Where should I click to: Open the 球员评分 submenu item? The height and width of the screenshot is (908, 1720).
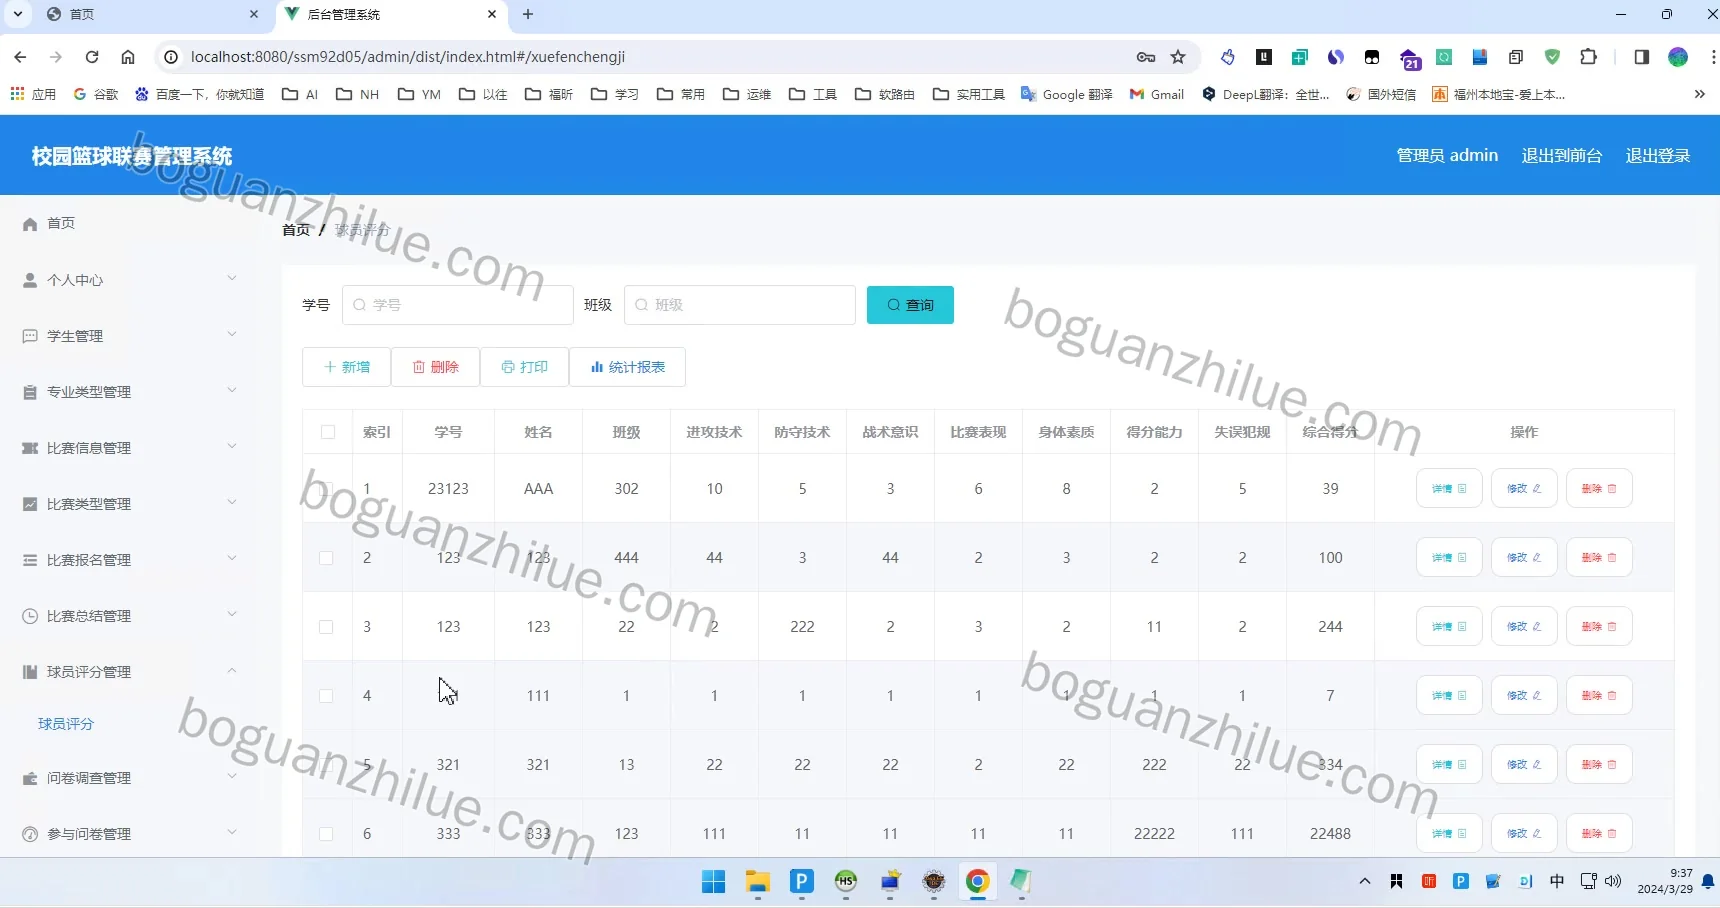tap(66, 724)
